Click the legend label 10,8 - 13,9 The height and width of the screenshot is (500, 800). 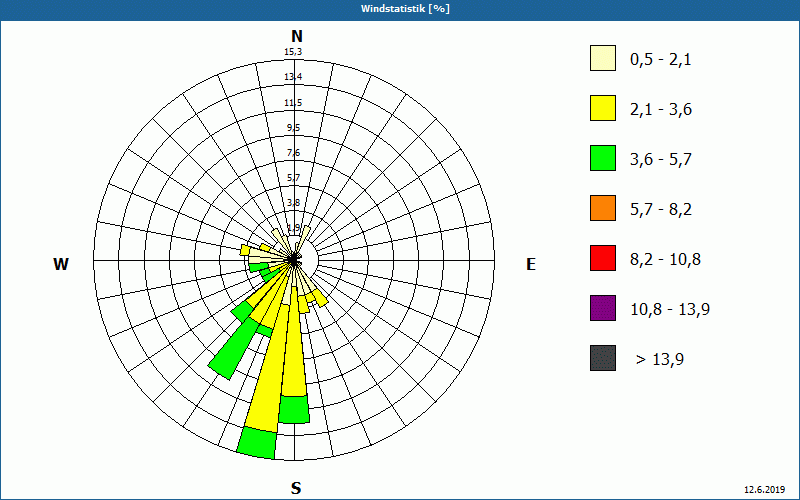(x=670, y=310)
